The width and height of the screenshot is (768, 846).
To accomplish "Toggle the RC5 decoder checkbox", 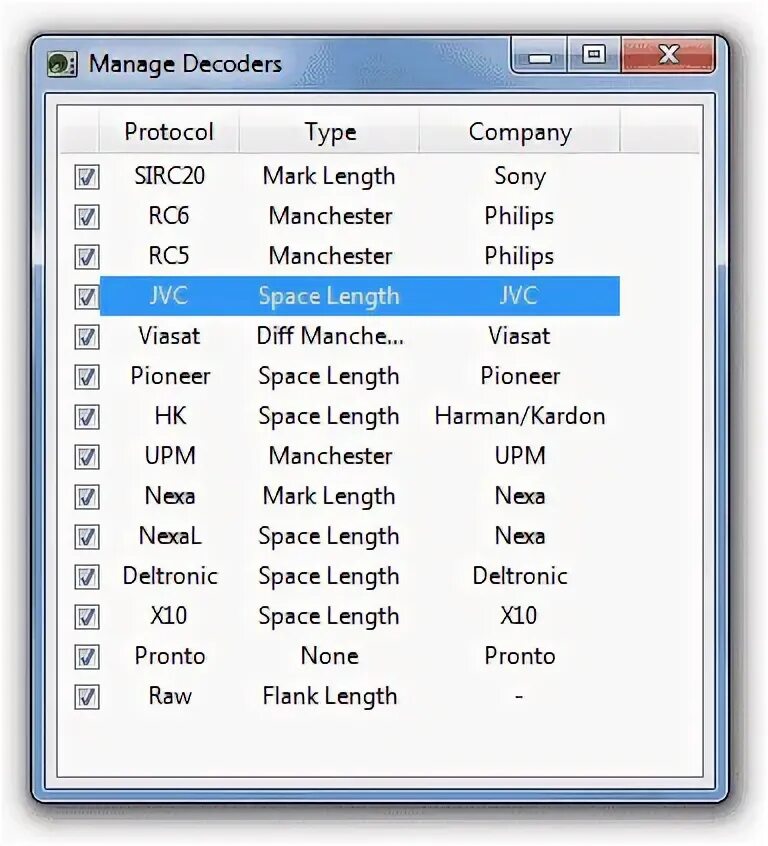I will click(x=86, y=257).
